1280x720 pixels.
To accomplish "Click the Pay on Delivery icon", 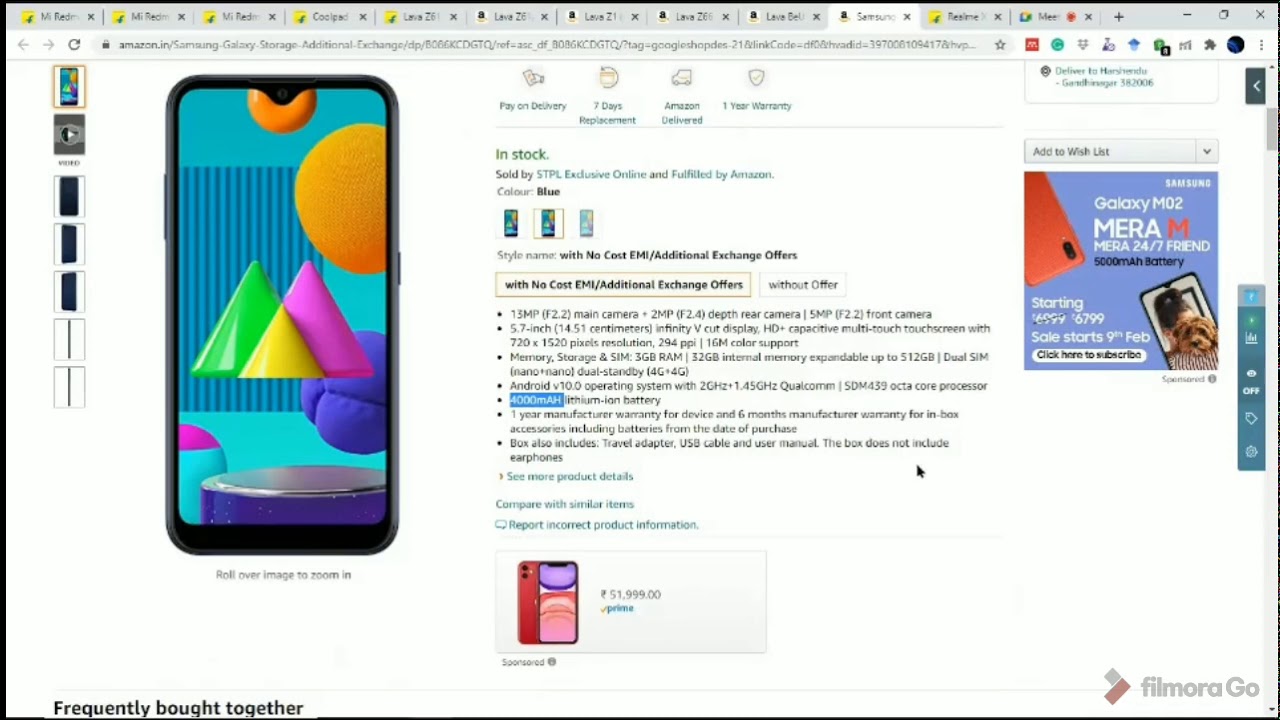I will click(533, 78).
